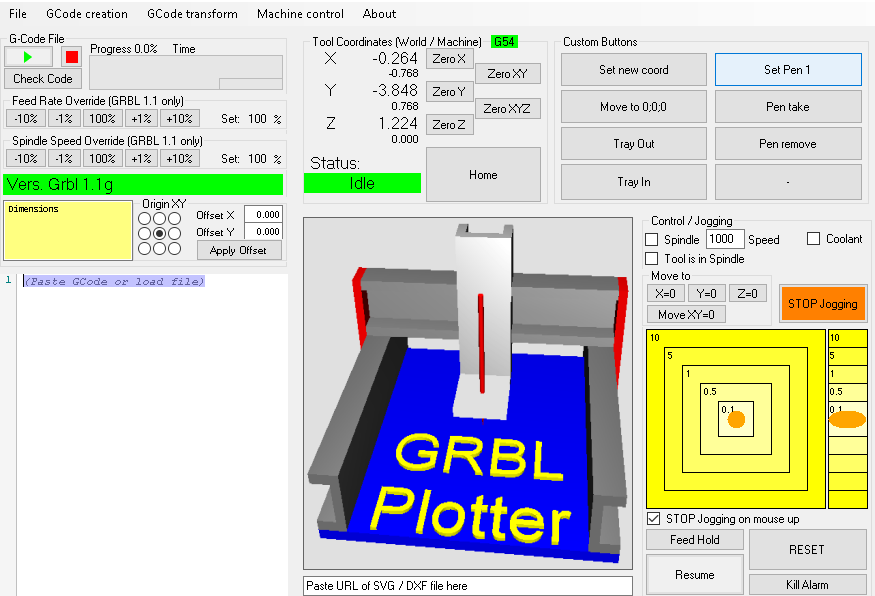Open the GCode creation menu
The width and height of the screenshot is (875, 596).
click(87, 14)
